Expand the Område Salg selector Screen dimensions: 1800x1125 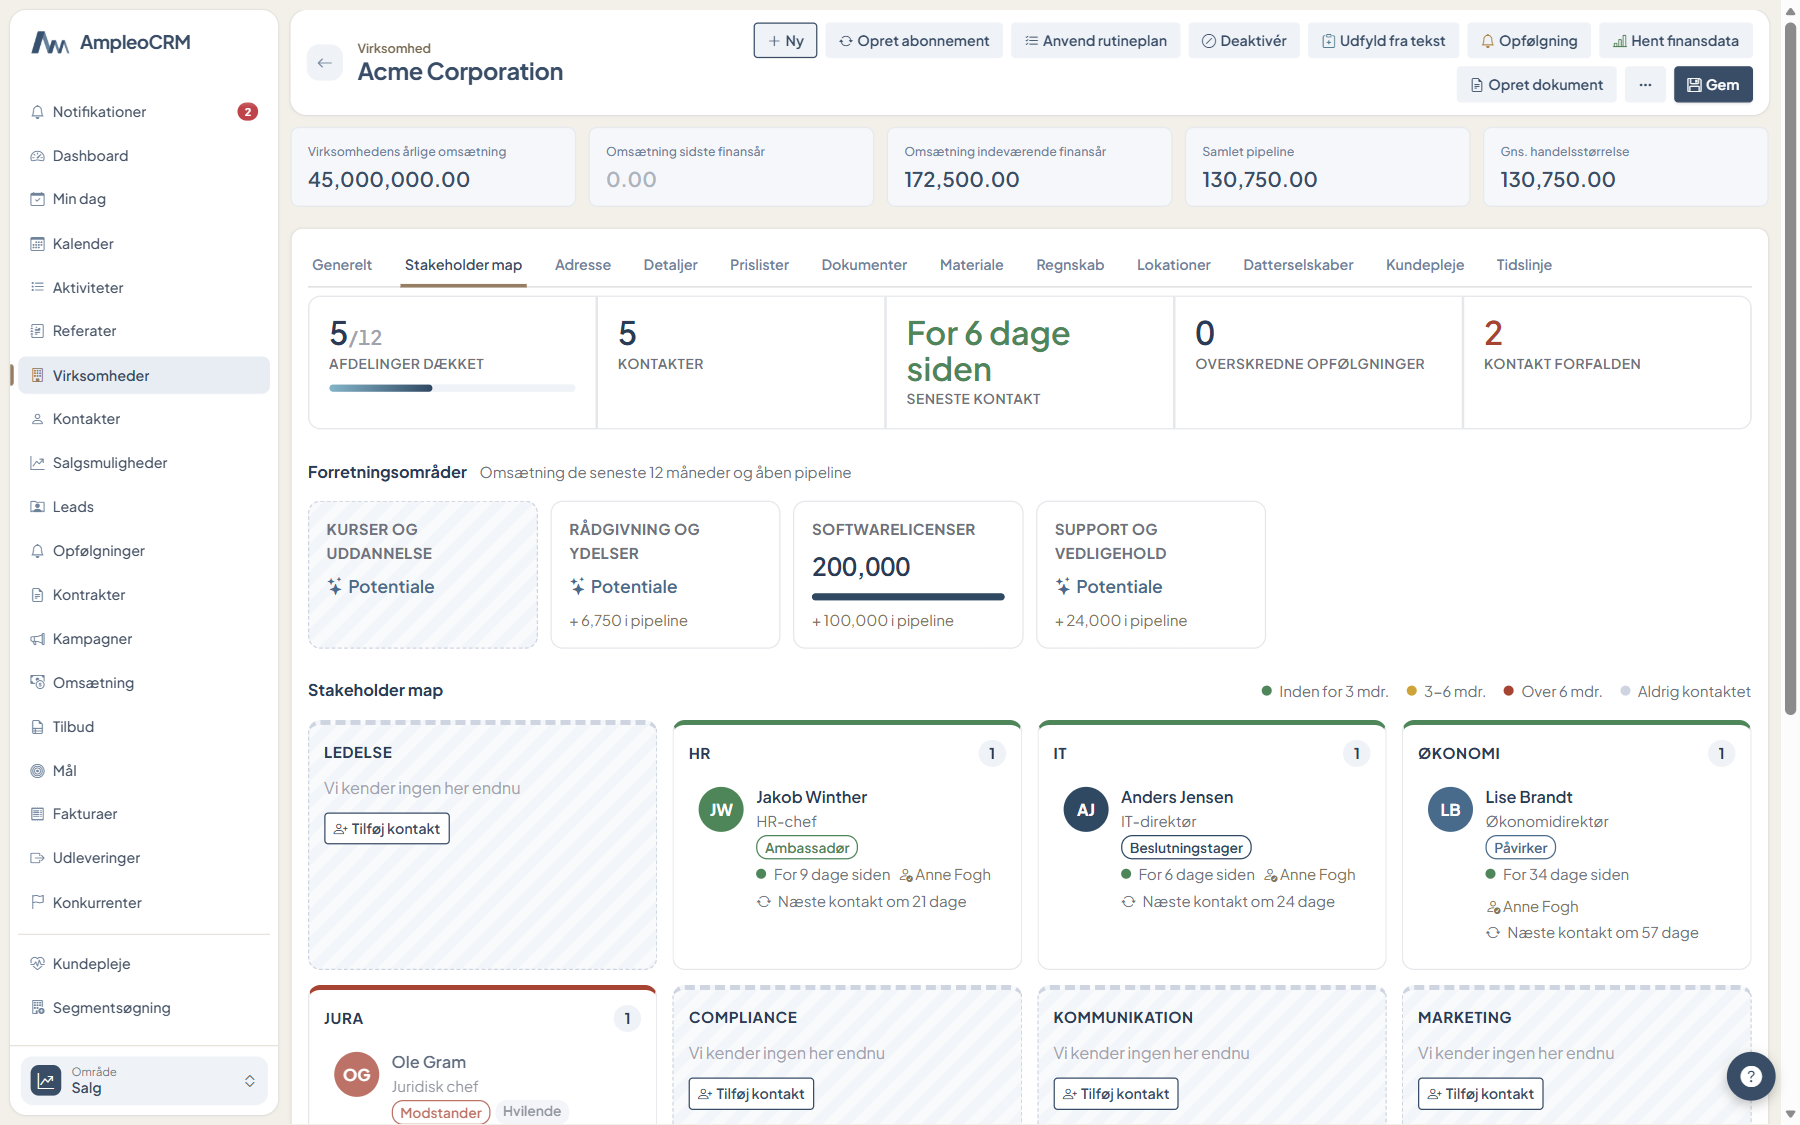pyautogui.click(x=144, y=1081)
